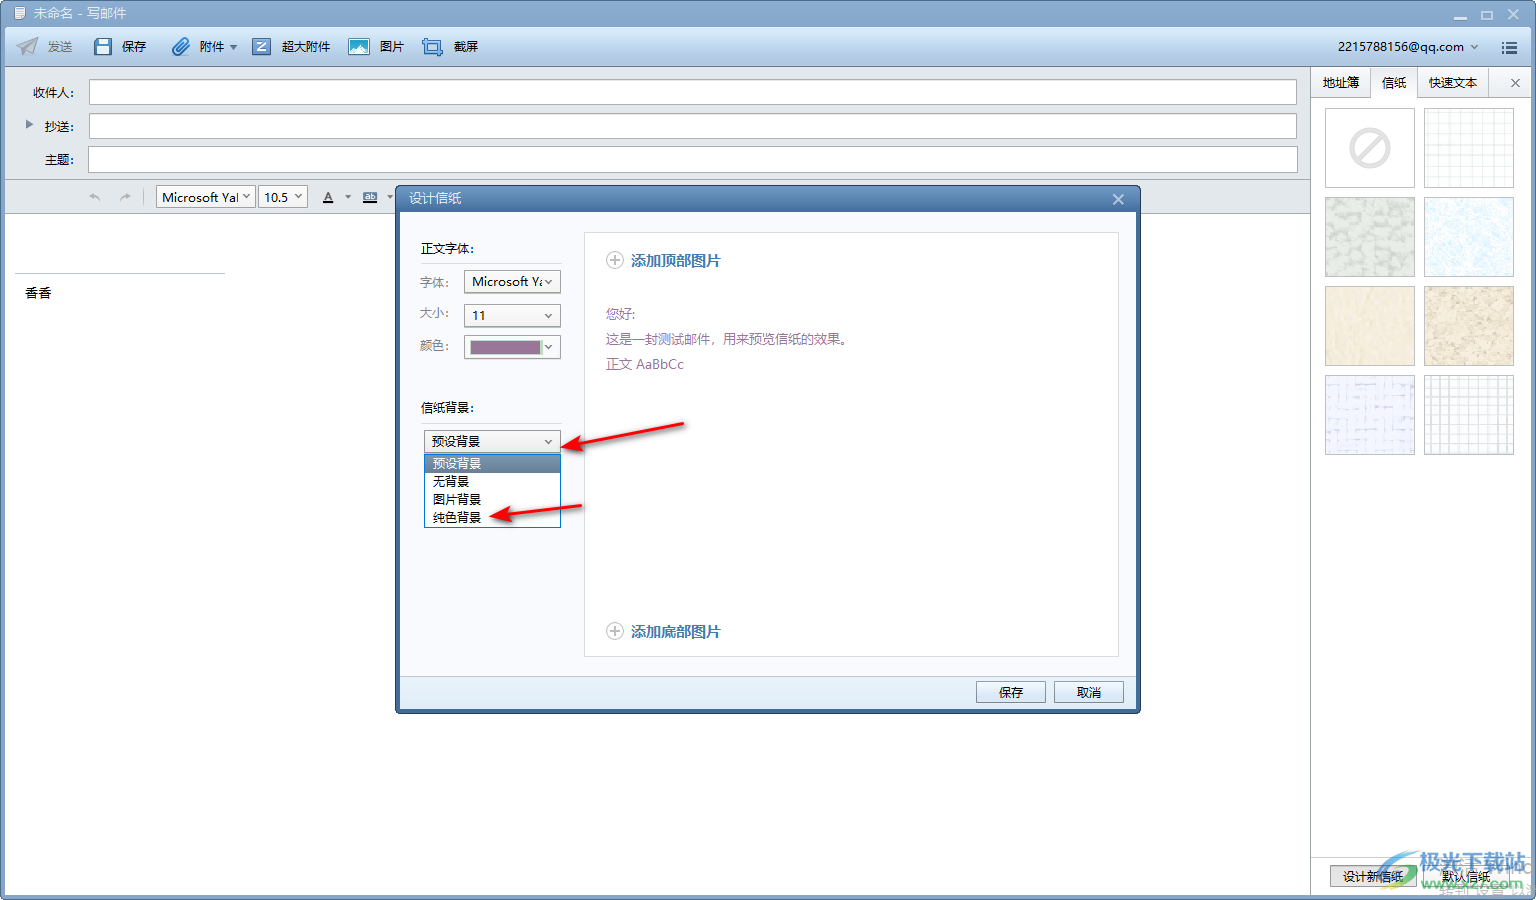Insert a picture with the 图片 icon
This screenshot has height=900, width=1536.
tap(359, 46)
